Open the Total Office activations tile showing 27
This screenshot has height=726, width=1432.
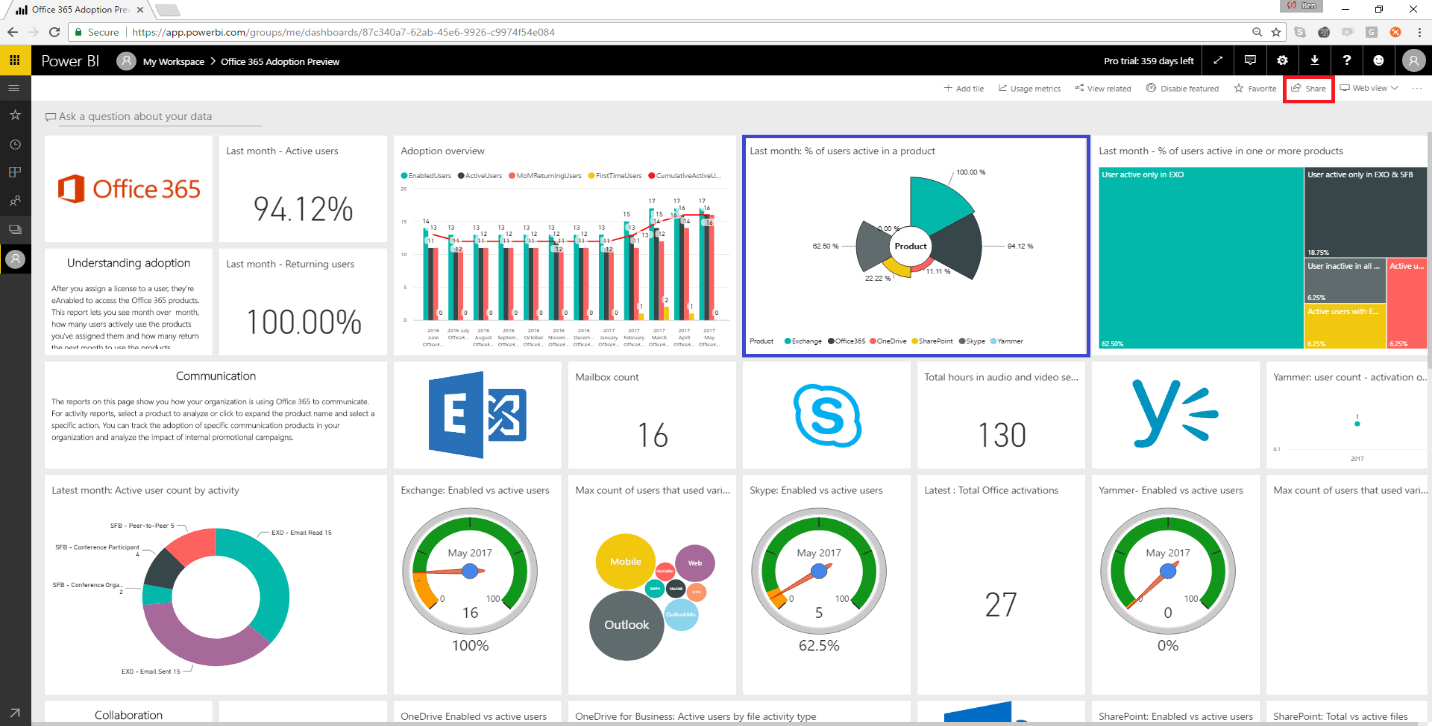[x=1001, y=584]
